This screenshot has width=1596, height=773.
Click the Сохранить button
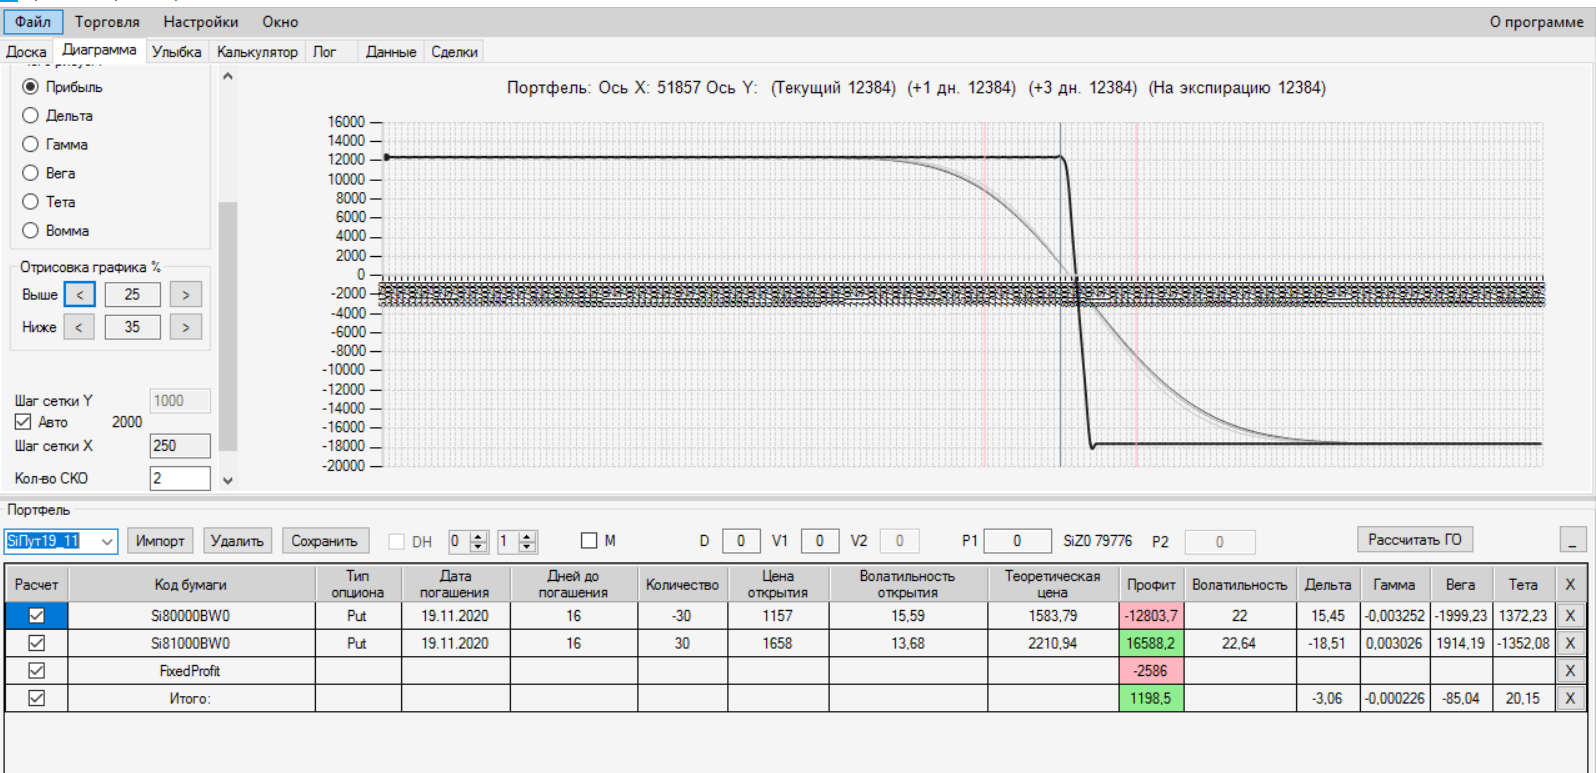tap(325, 541)
